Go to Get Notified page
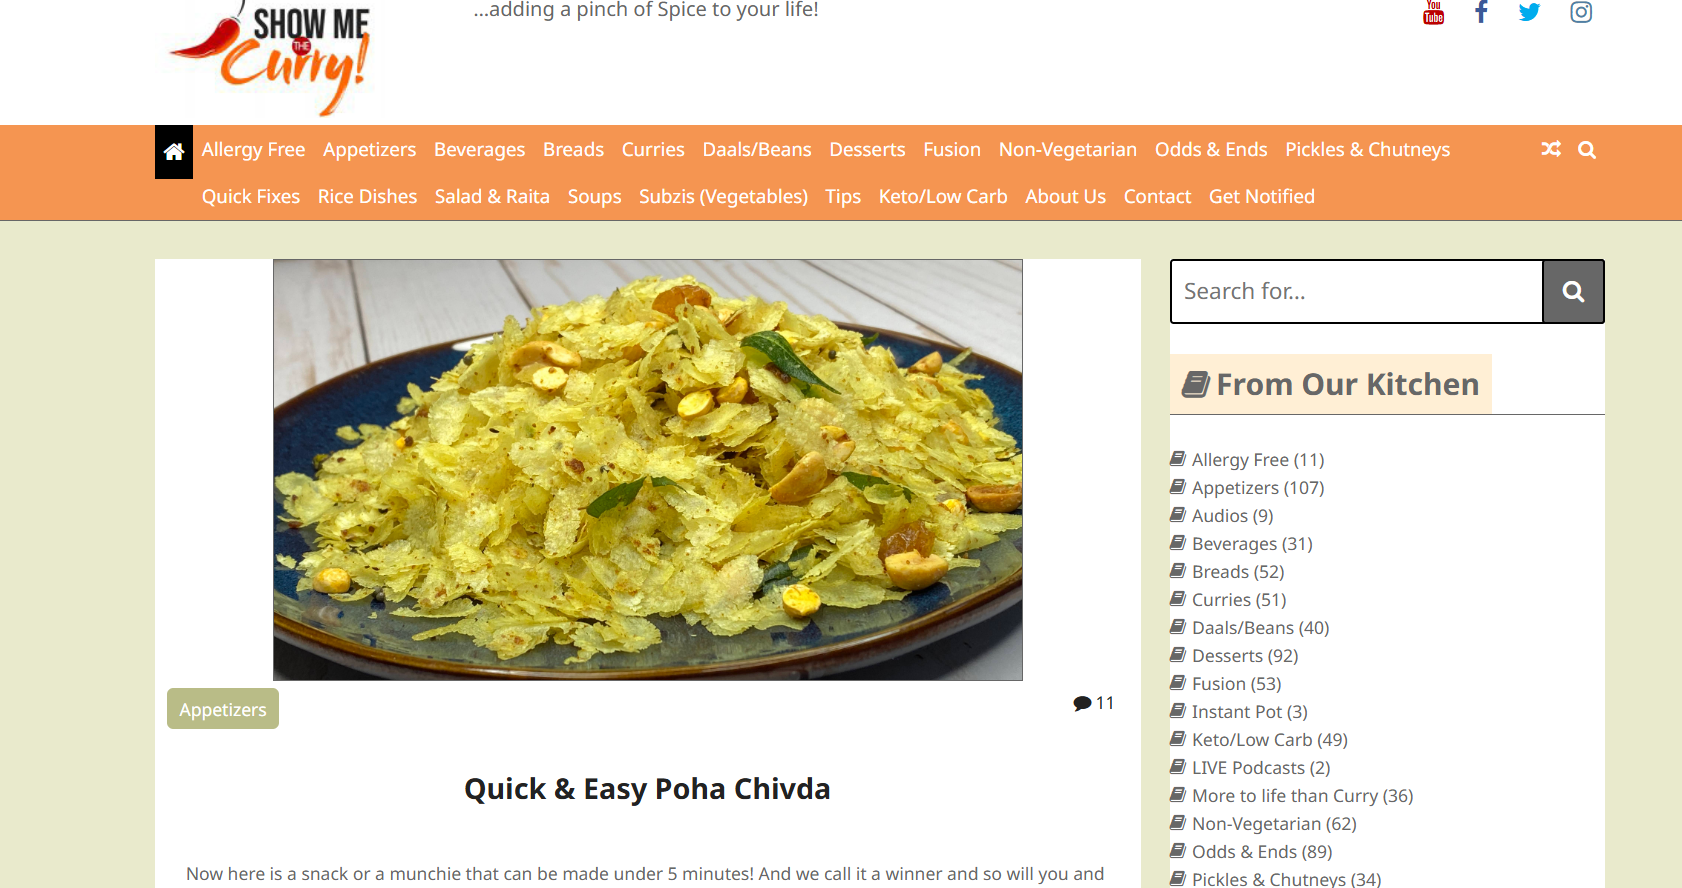 pyautogui.click(x=1262, y=197)
